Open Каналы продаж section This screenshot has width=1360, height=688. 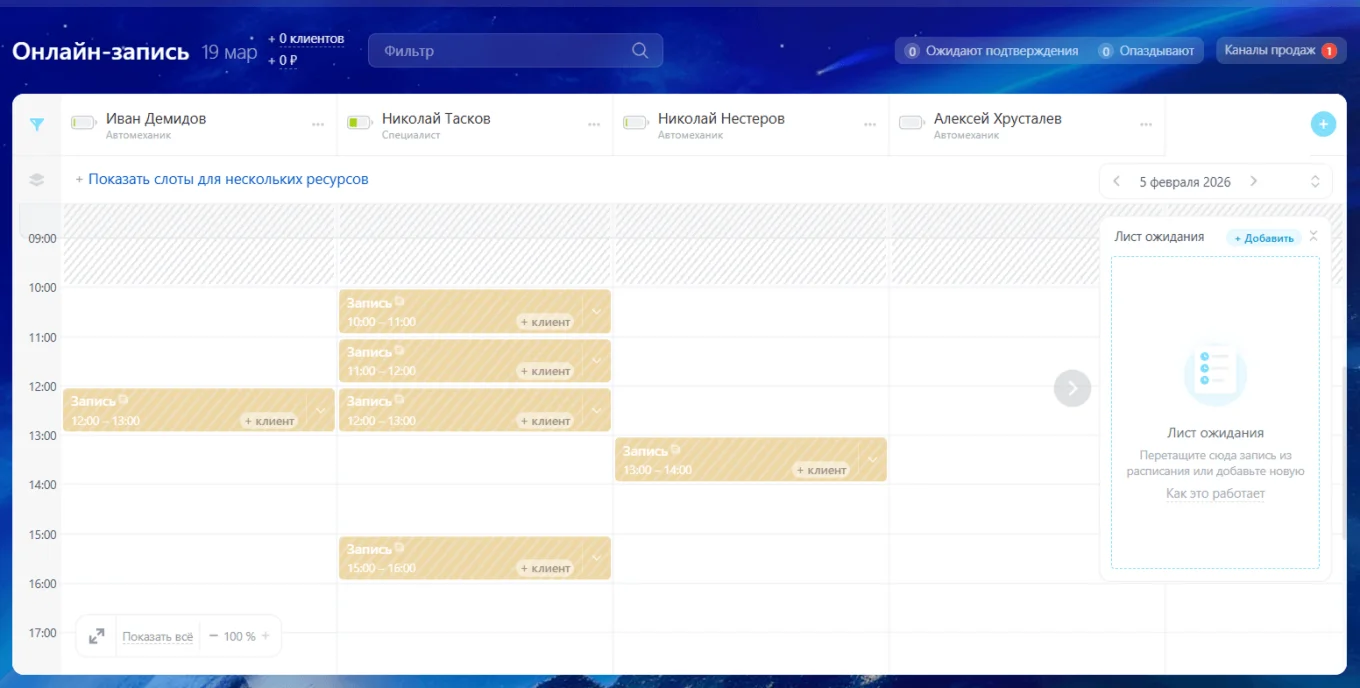[x=1280, y=50]
